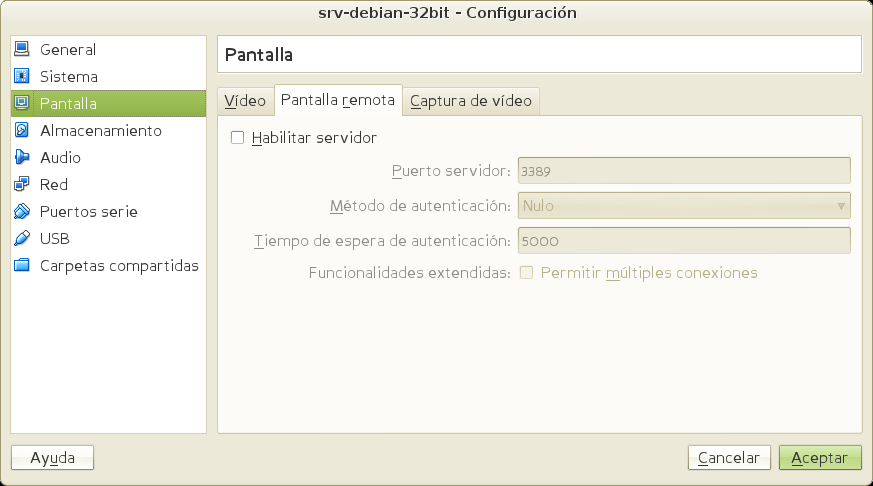Click the USB plug icon
This screenshot has height=486, width=873.
tap(22, 238)
